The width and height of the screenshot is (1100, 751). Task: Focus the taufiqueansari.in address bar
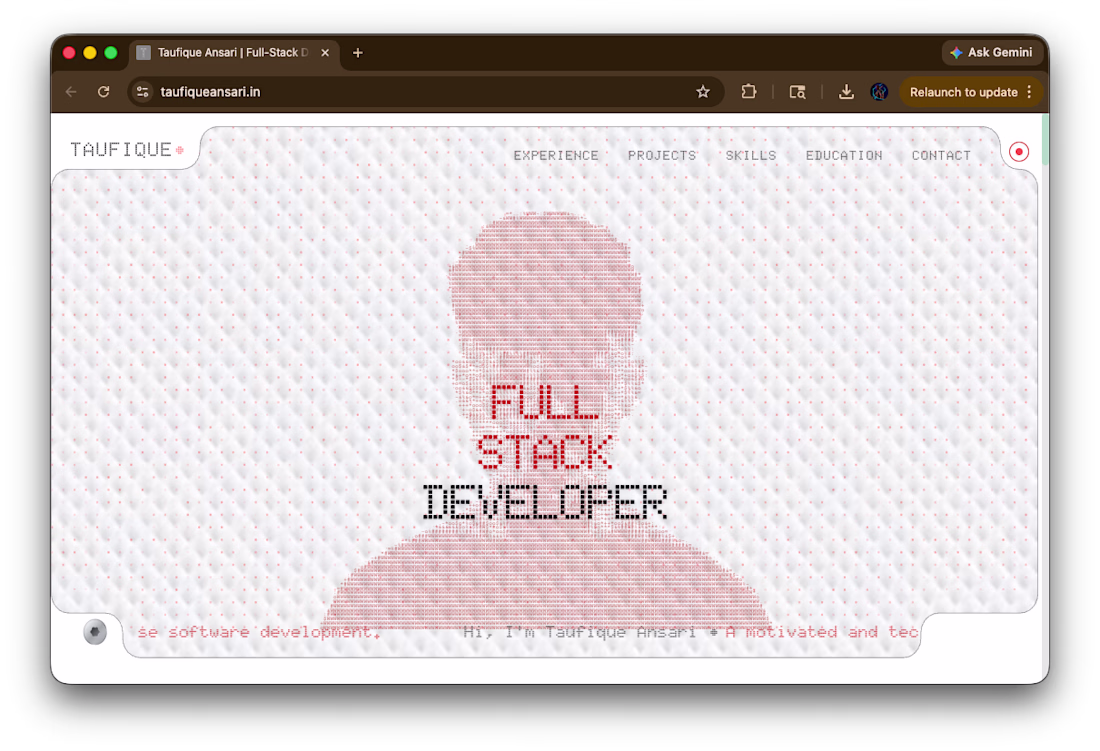coord(426,92)
